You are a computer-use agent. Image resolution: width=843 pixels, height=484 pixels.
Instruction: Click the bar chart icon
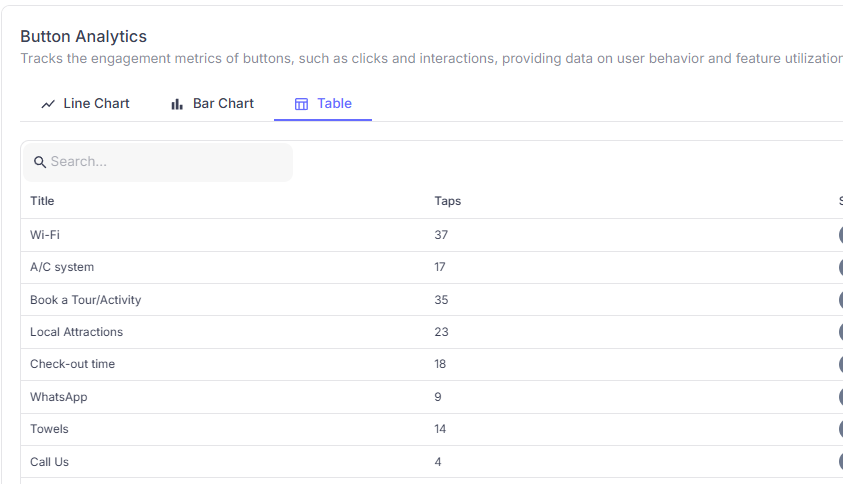tap(177, 104)
